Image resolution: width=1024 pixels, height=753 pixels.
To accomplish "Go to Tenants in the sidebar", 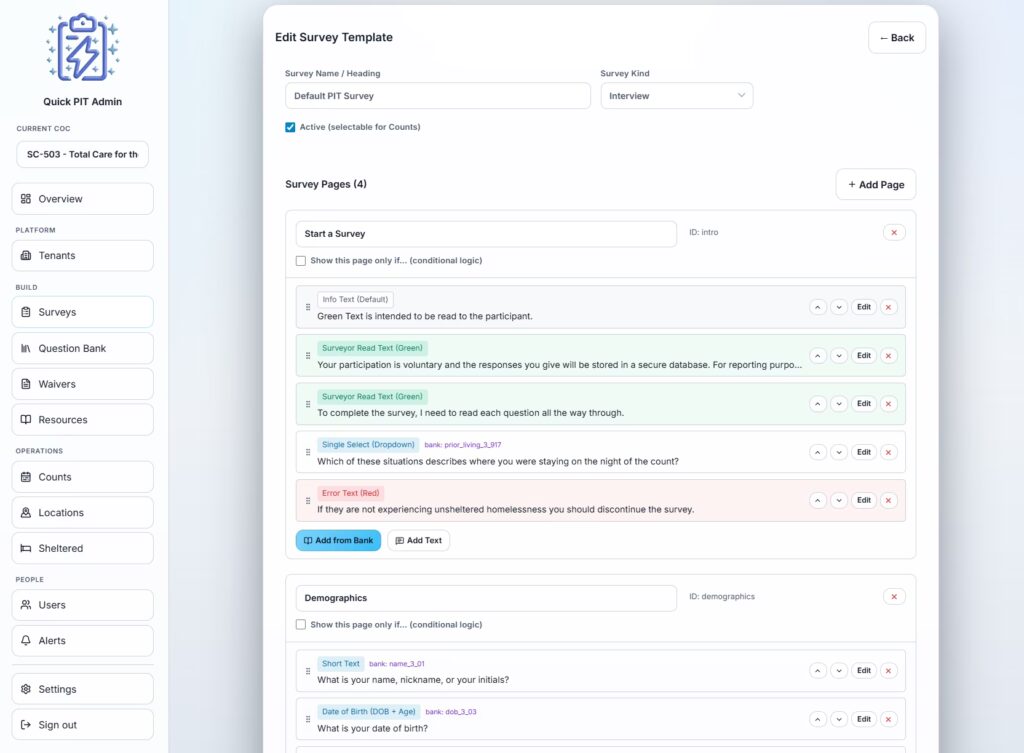I will click(x=82, y=255).
